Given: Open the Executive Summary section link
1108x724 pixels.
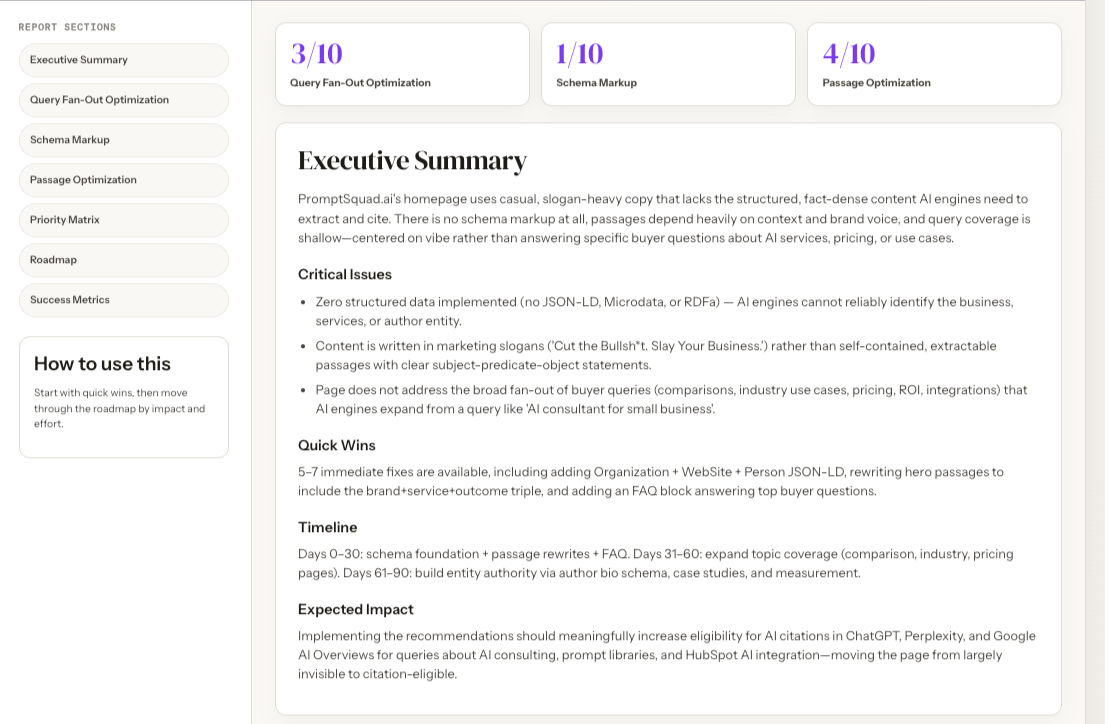Looking at the screenshot, I should tap(124, 60).
